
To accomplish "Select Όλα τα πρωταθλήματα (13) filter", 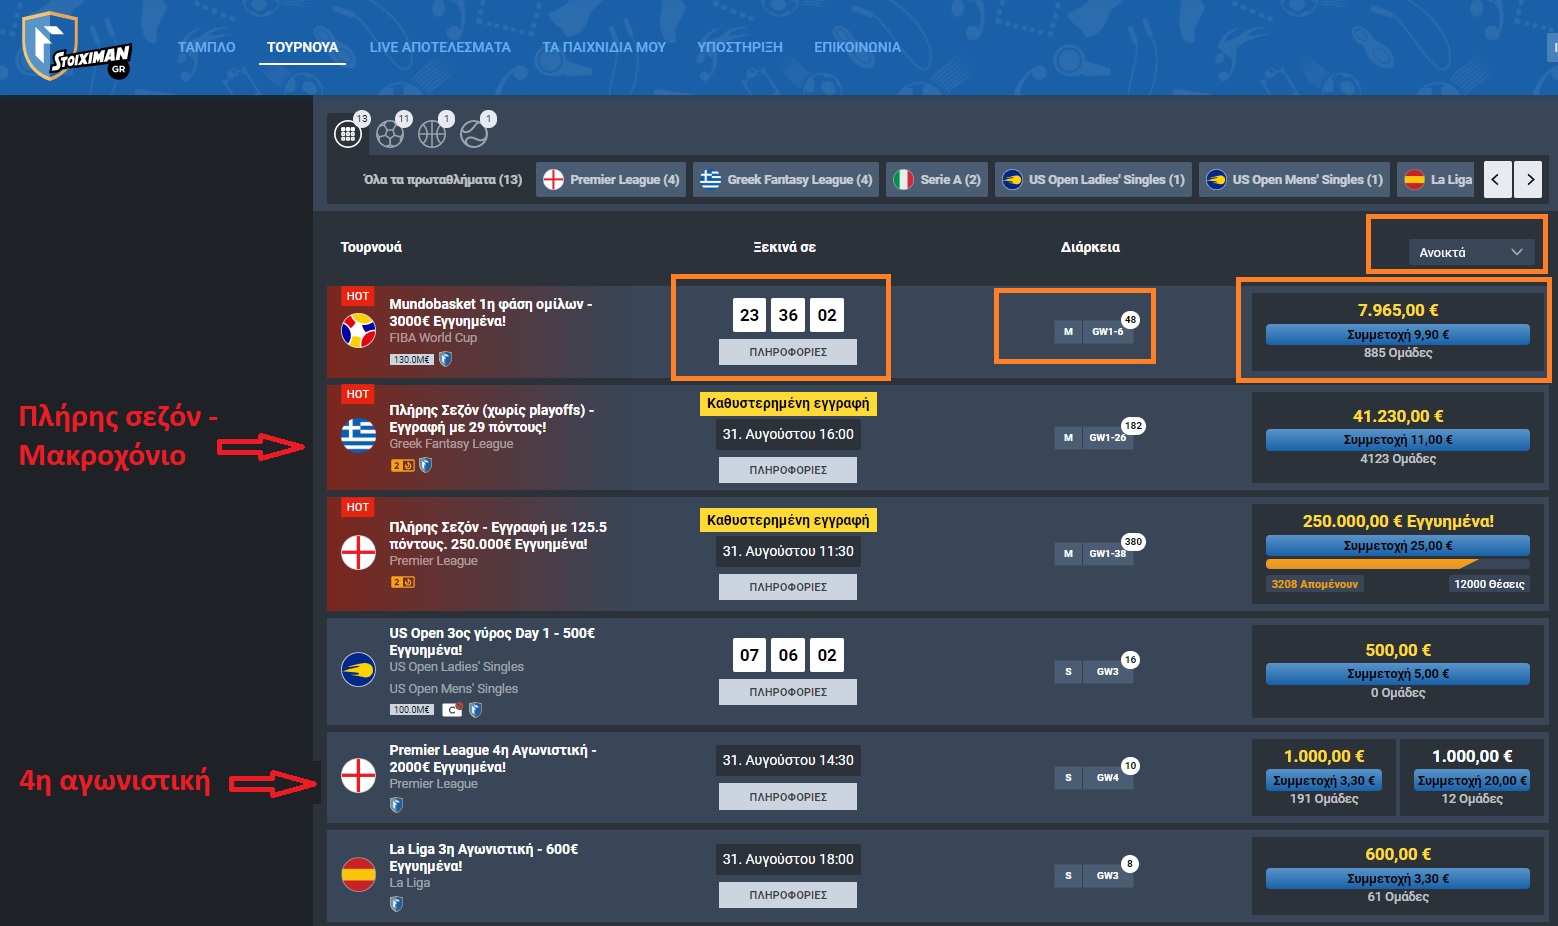I will [443, 180].
